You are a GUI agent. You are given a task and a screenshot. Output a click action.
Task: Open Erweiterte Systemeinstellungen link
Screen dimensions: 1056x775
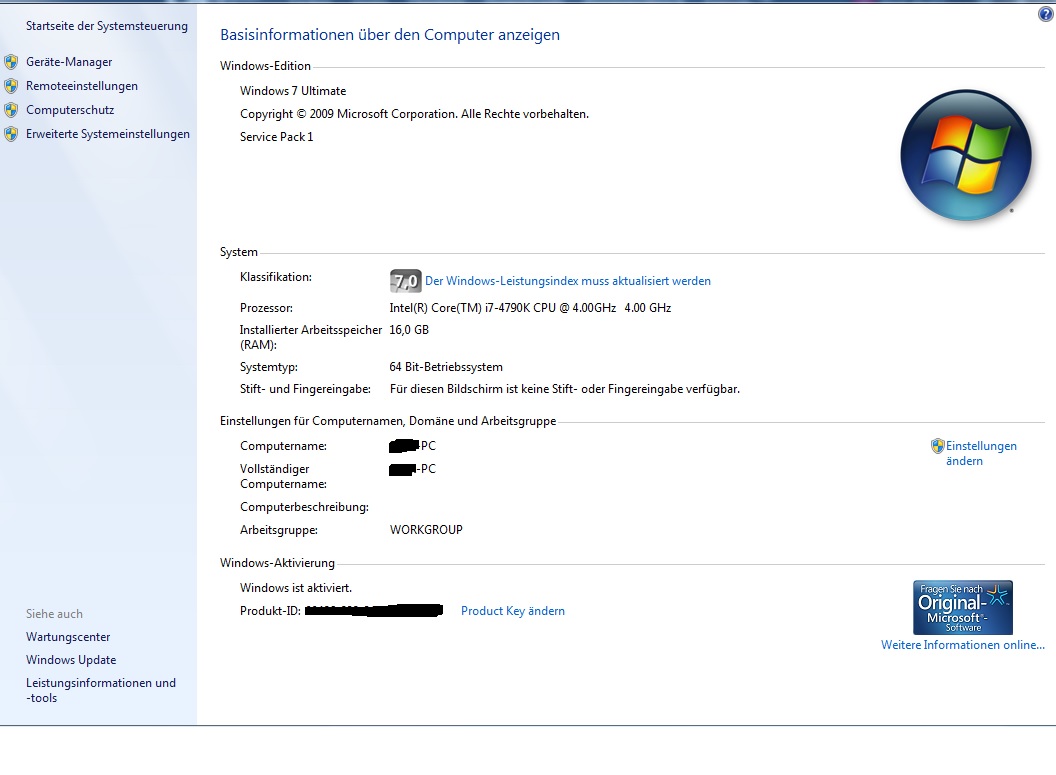point(108,134)
